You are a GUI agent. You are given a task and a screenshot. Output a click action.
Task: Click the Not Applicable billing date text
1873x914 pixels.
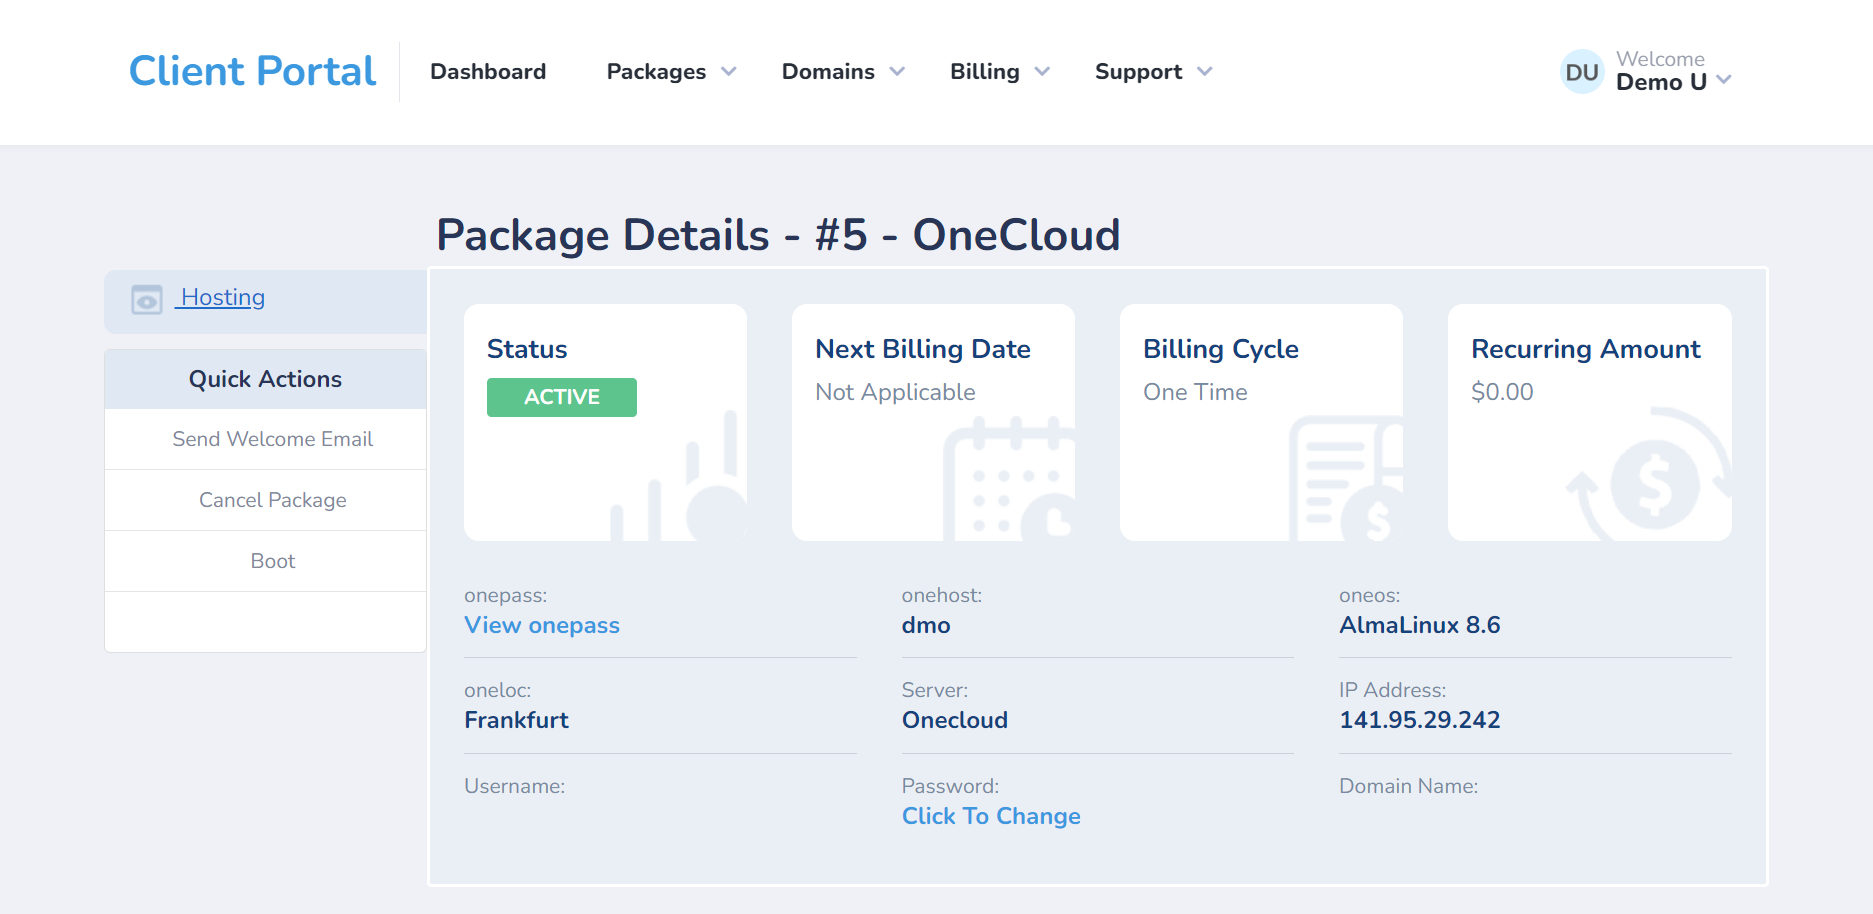pyautogui.click(x=895, y=392)
